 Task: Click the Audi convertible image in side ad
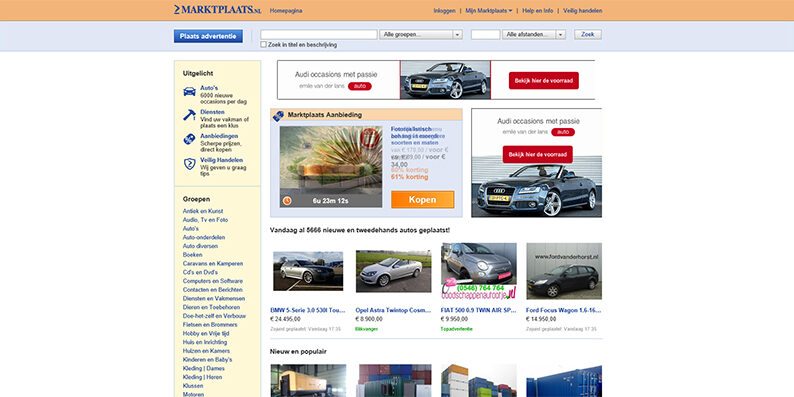pyautogui.click(x=537, y=187)
